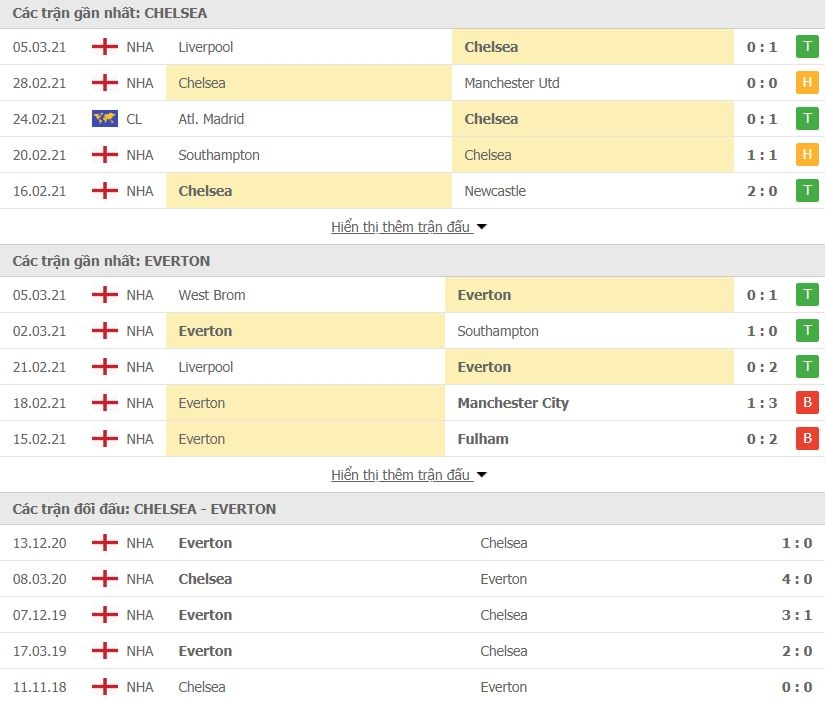Click the dropdown arrow beside Chelsea's show more link
The image size is (825, 701).
(x=482, y=227)
